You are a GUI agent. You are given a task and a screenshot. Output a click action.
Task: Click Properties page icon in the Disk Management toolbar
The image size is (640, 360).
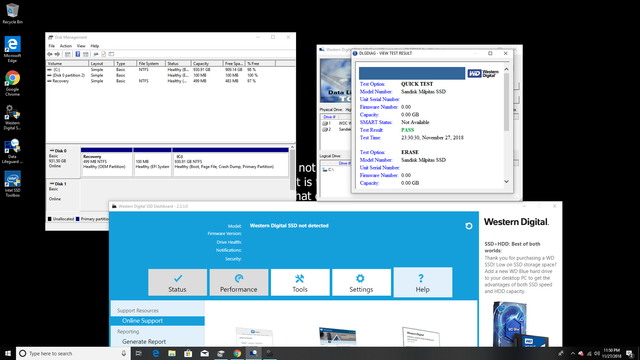coord(104,54)
